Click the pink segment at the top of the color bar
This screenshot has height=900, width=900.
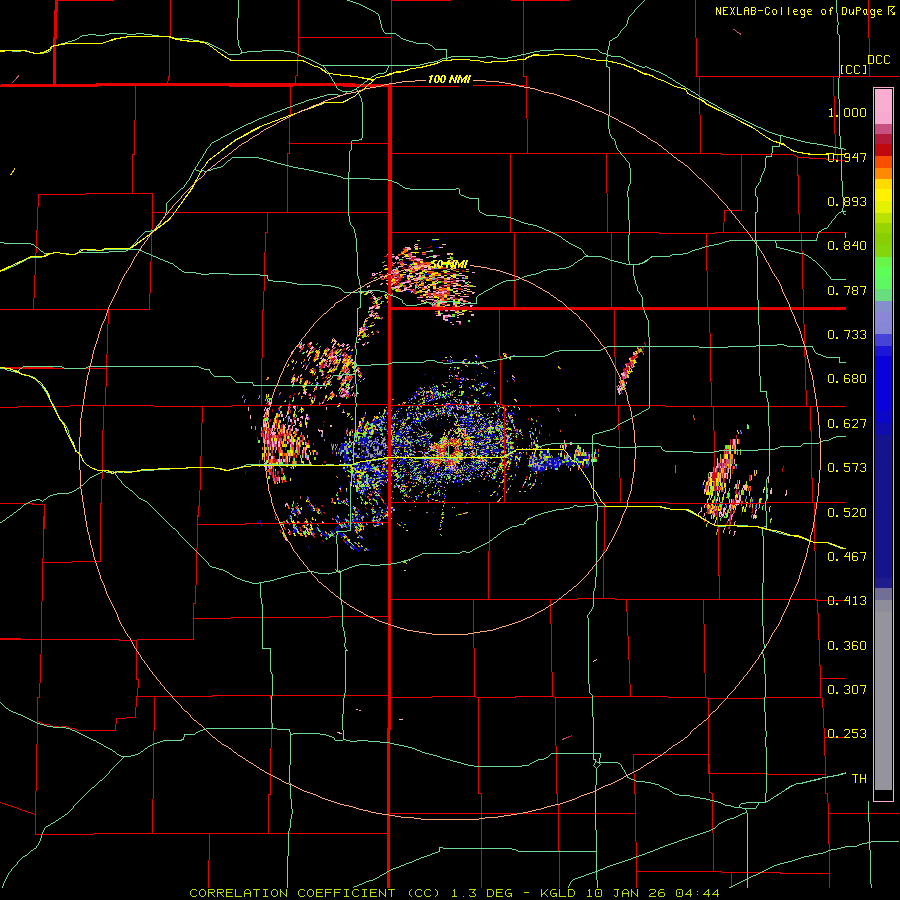point(883,107)
